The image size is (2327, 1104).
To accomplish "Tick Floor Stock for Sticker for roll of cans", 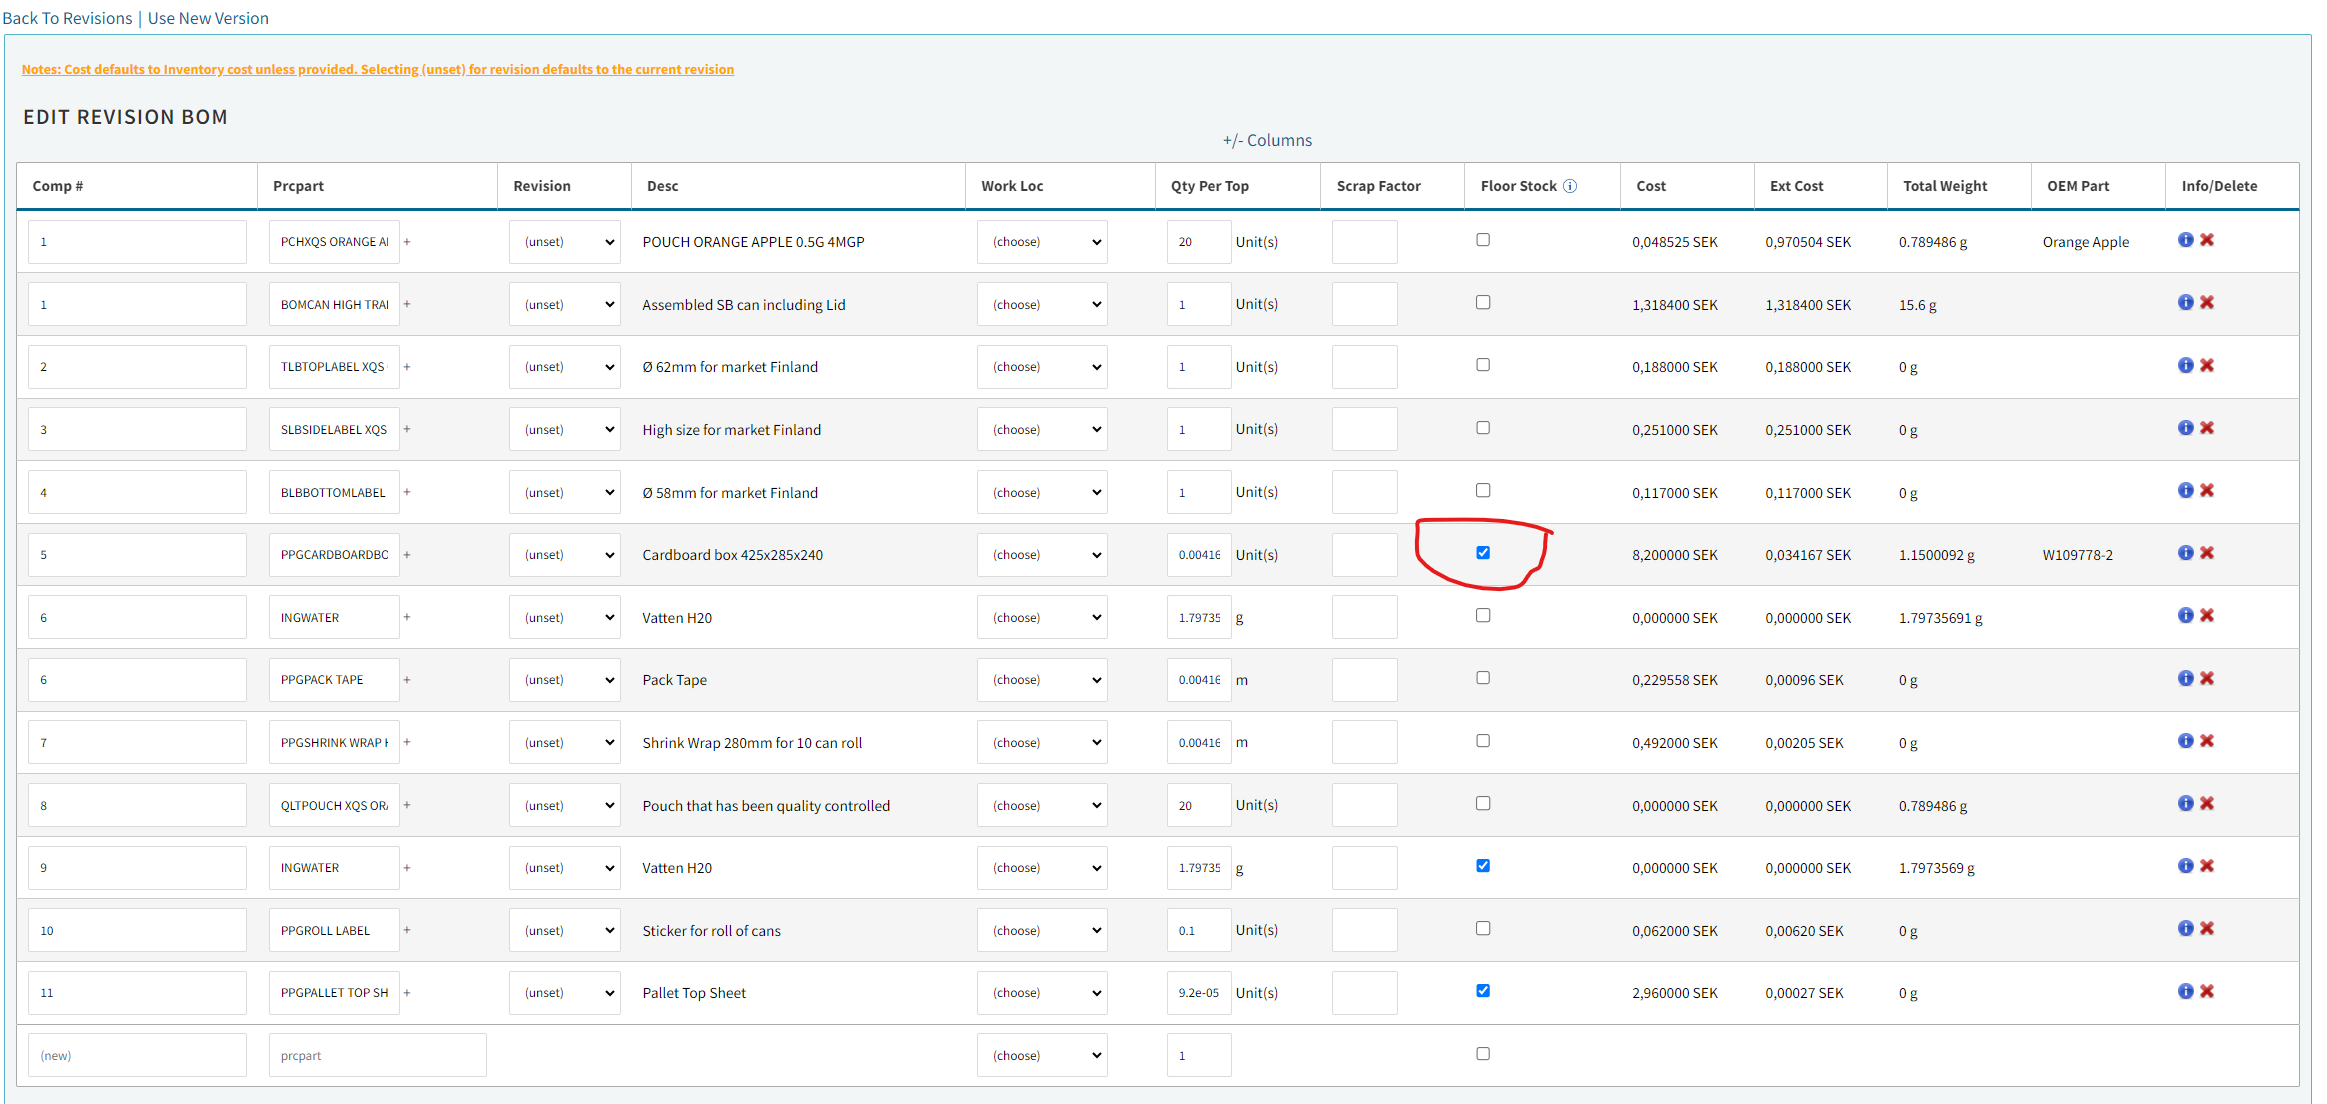I will [x=1483, y=928].
